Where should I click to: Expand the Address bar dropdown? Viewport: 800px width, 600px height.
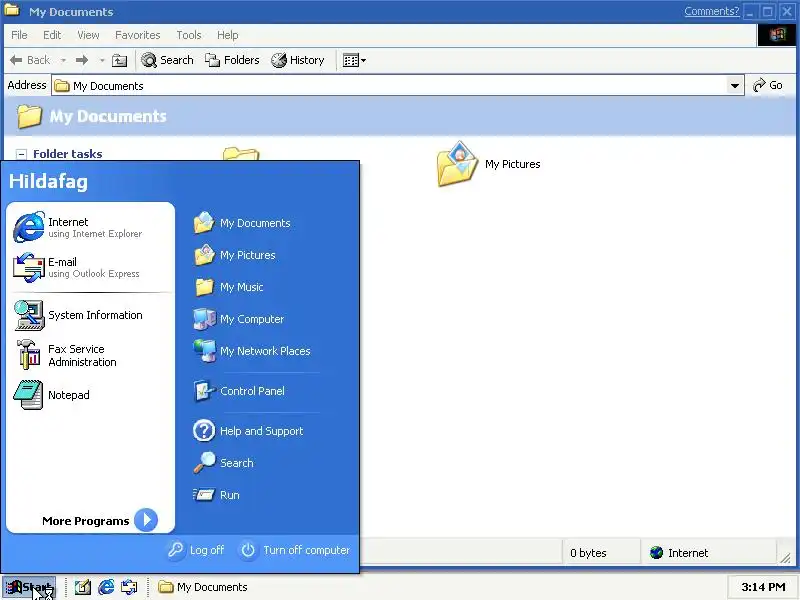pos(734,86)
